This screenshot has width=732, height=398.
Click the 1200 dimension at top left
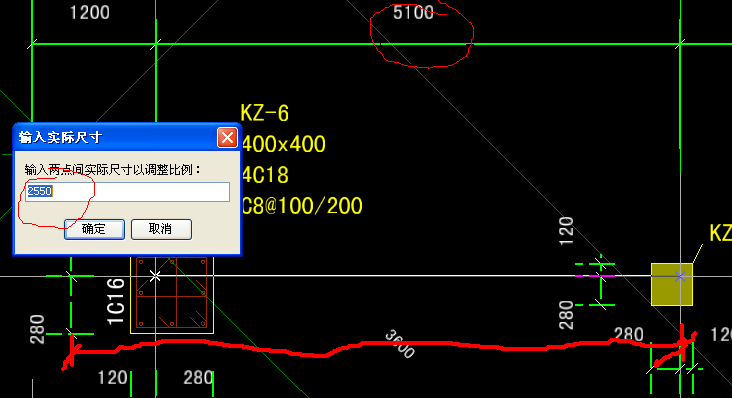[90, 13]
